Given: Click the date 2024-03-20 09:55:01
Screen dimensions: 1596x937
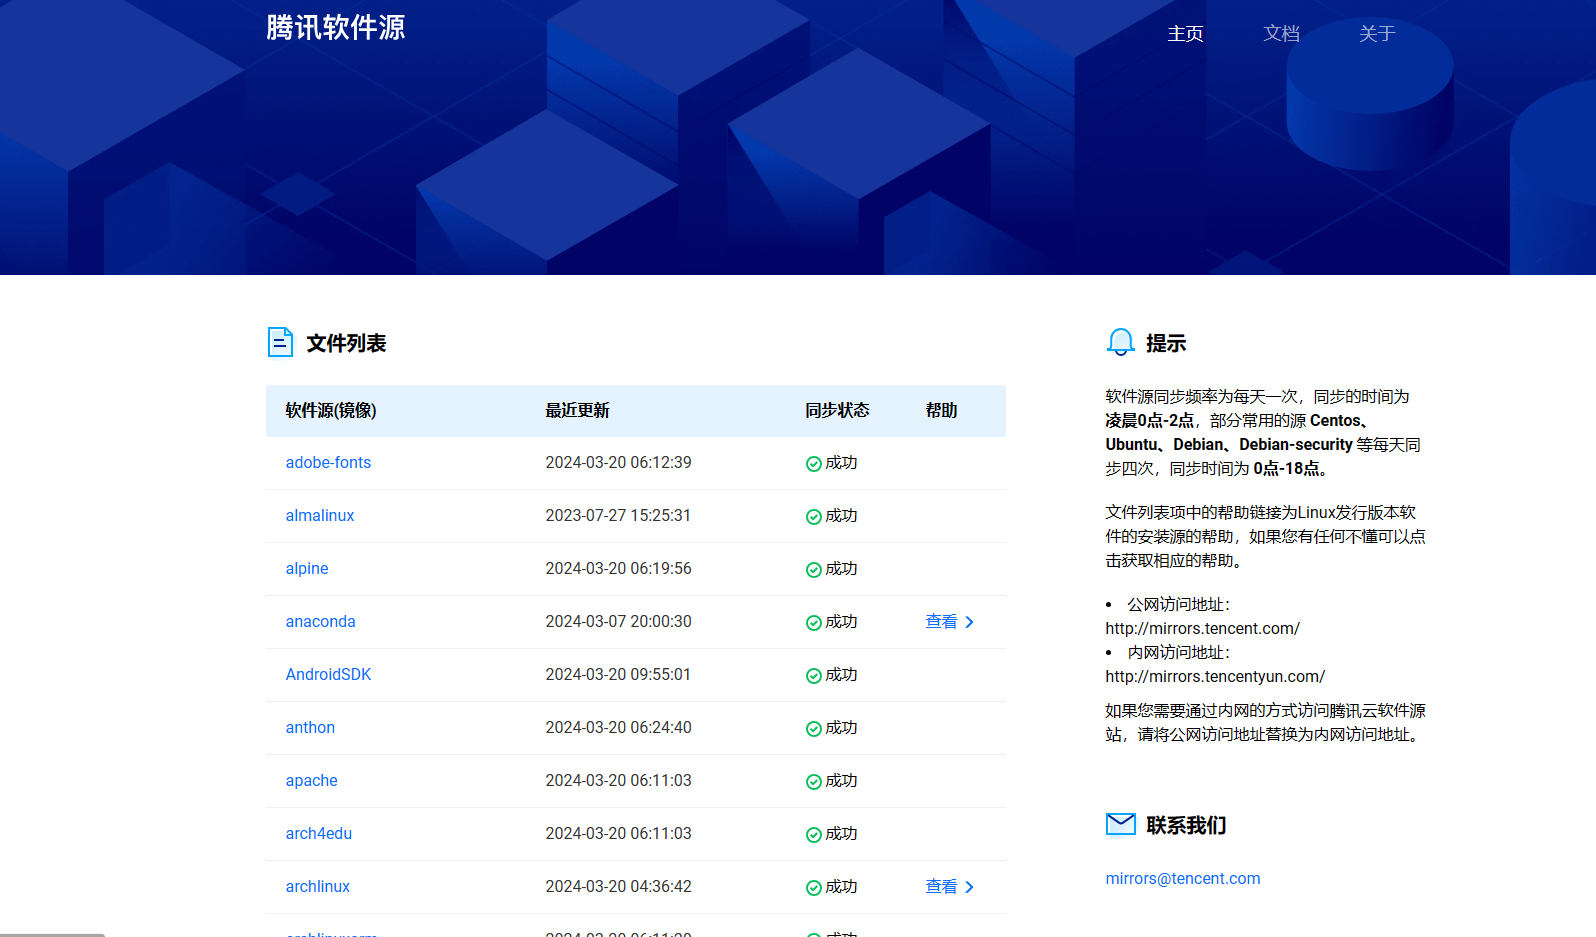Looking at the screenshot, I should pos(618,674).
